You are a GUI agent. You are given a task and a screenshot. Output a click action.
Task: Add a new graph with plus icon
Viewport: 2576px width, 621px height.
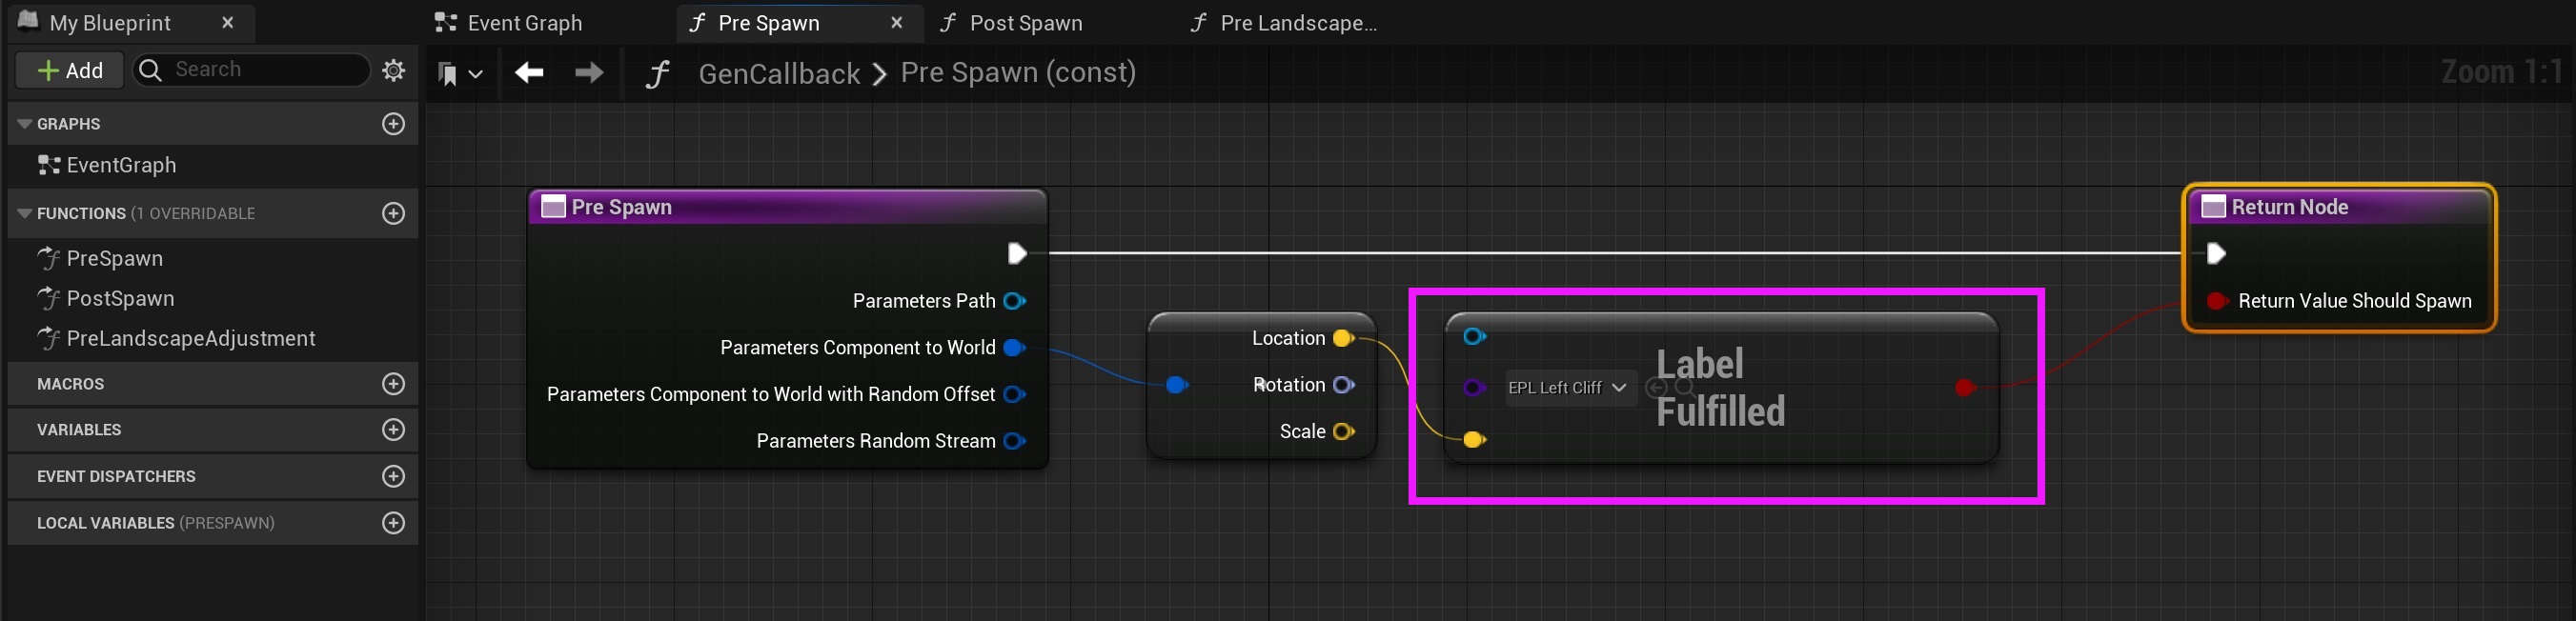coord(394,124)
